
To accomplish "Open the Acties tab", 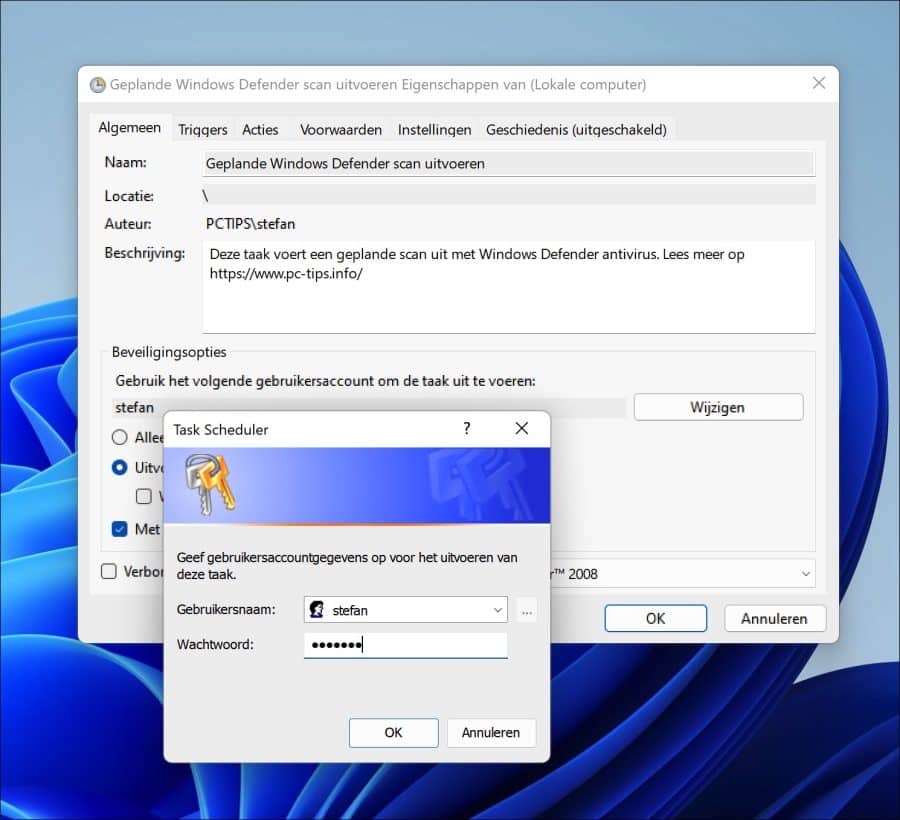I will click(260, 130).
